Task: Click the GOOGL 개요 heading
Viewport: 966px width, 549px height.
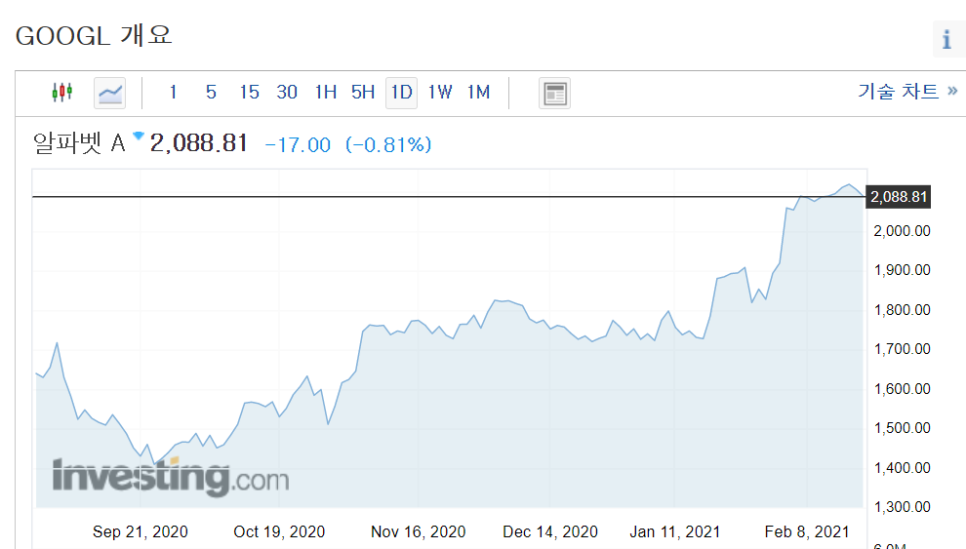Action: 94,36
